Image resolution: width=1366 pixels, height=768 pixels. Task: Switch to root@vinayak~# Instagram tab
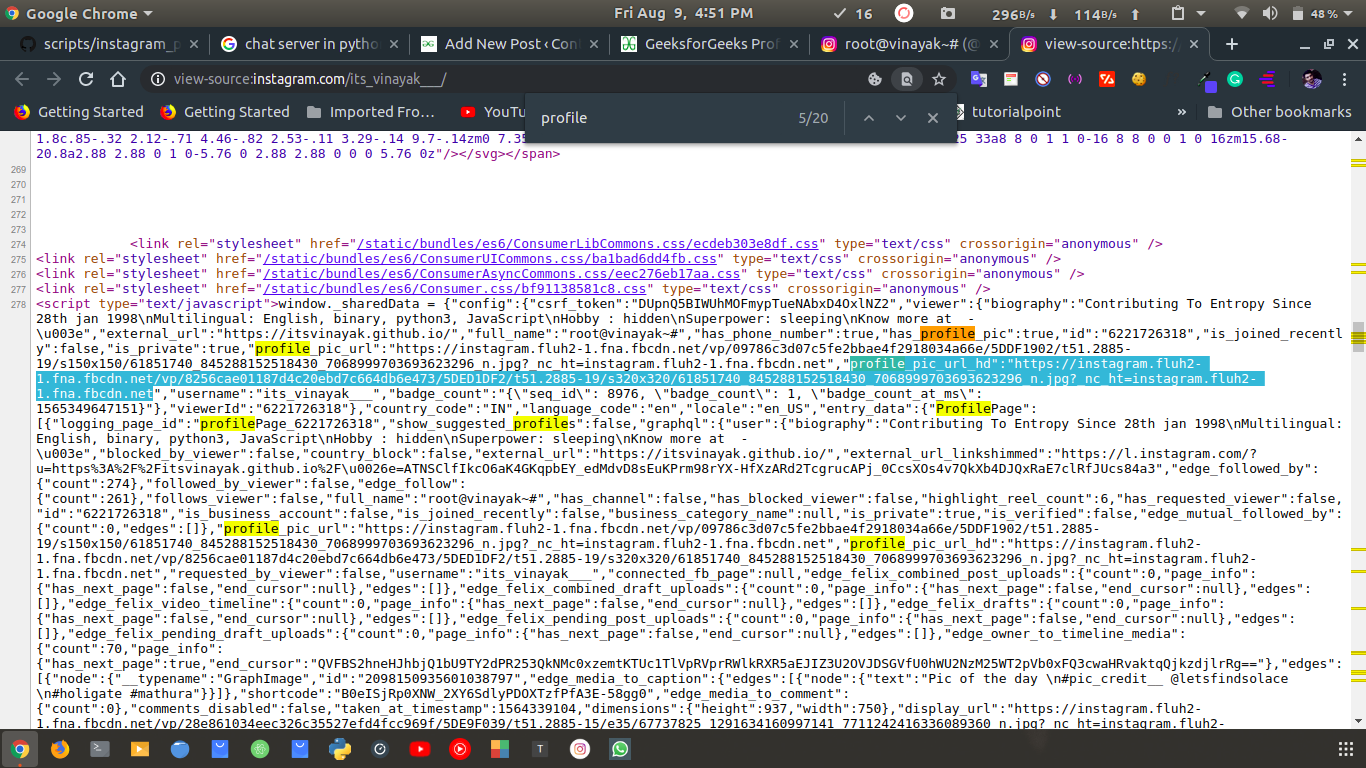(x=910, y=44)
